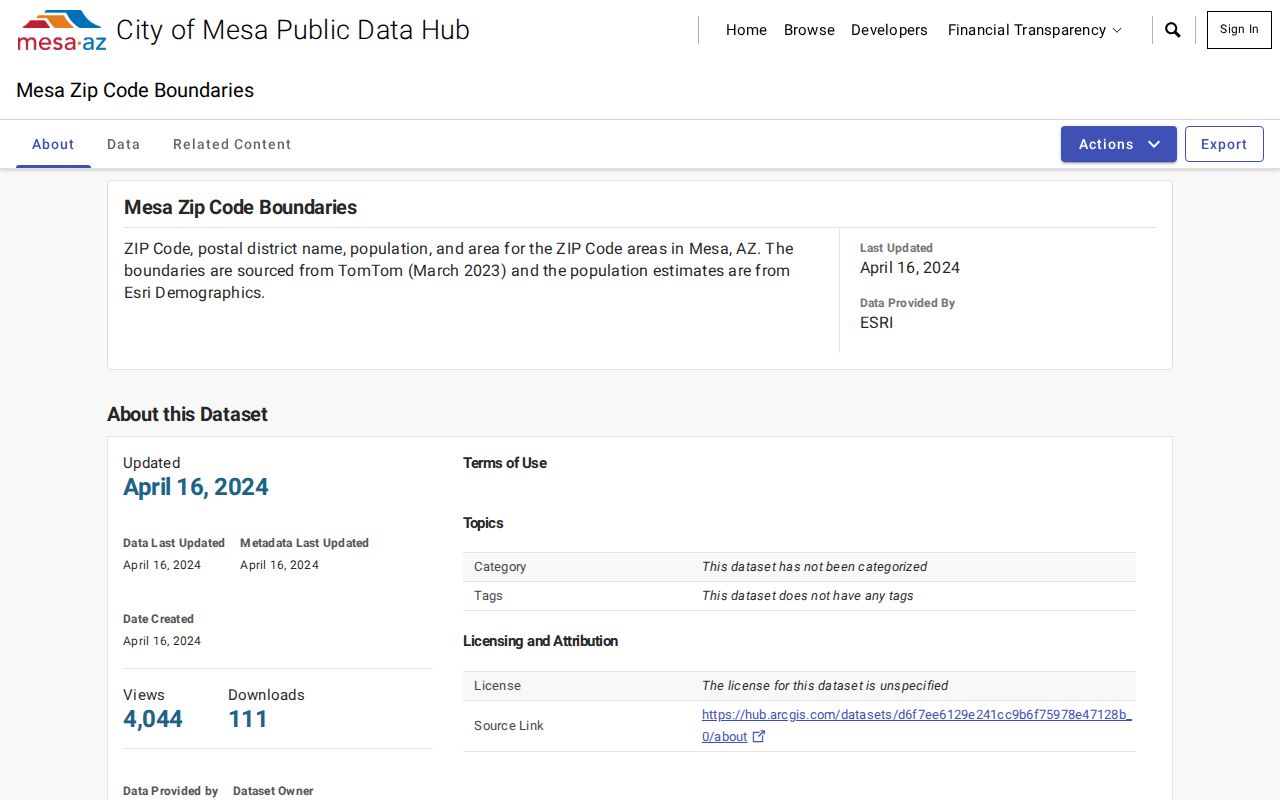Click the dataset description paragraph
The width and height of the screenshot is (1280, 800).
(459, 270)
